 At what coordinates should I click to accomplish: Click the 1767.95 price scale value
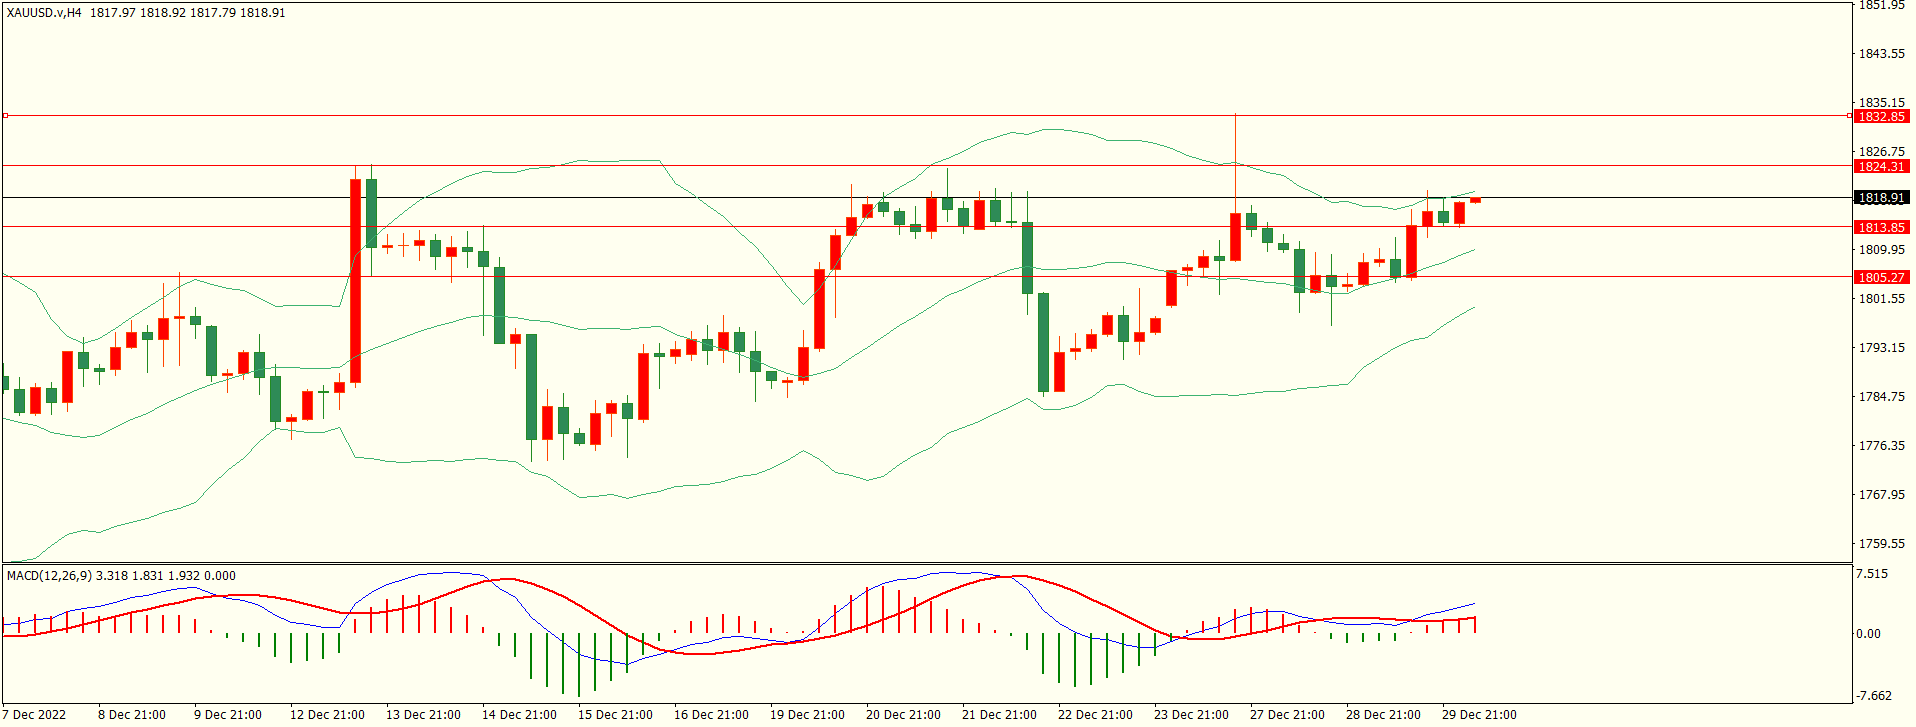pyautogui.click(x=1882, y=495)
